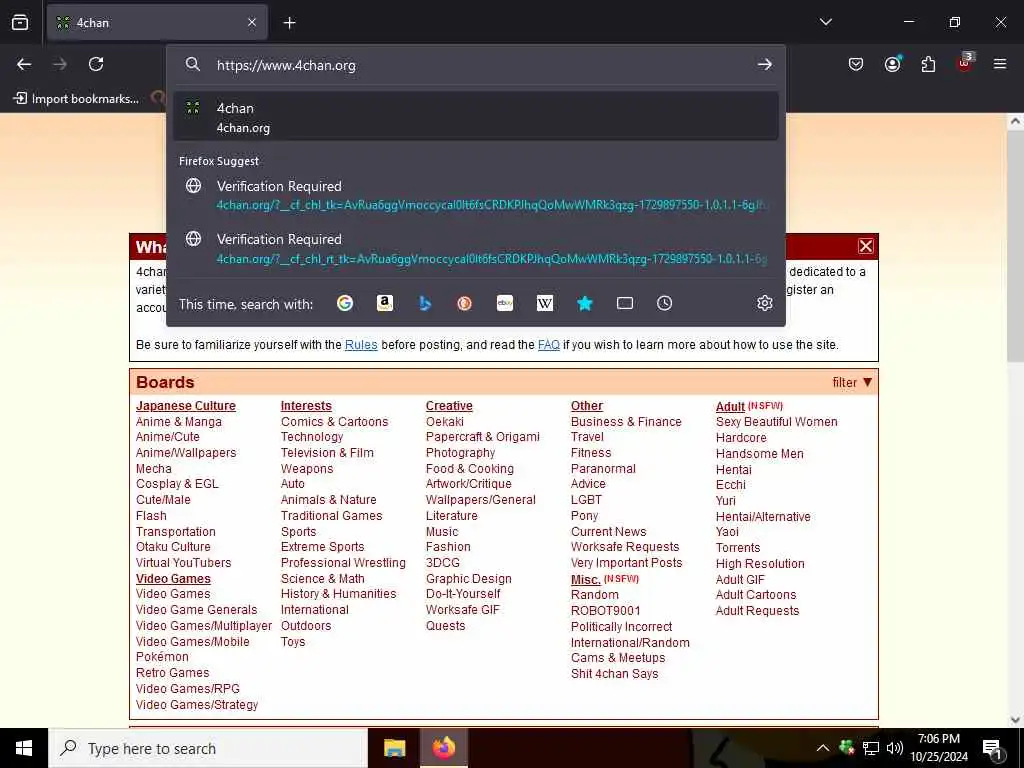Open the Firefox View icon

pos(20,22)
